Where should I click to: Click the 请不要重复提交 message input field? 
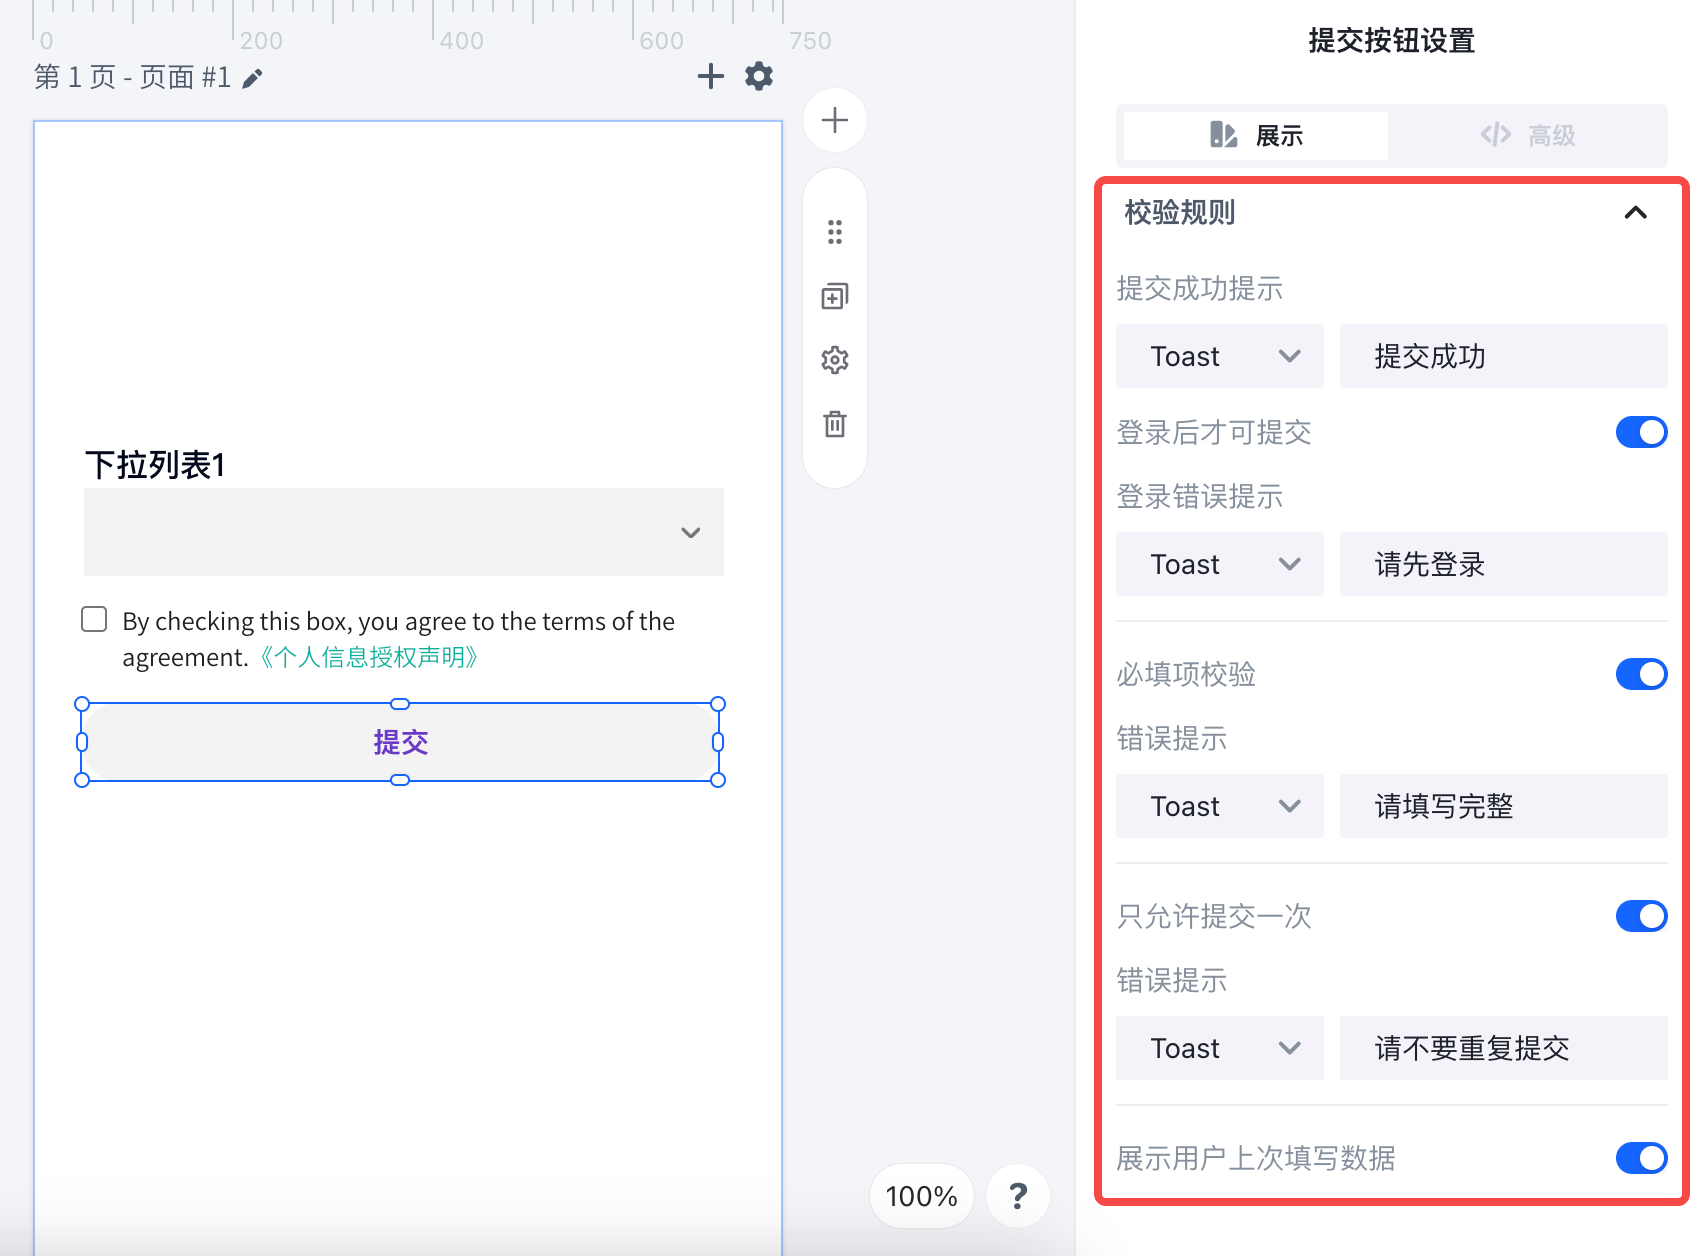point(1504,1048)
